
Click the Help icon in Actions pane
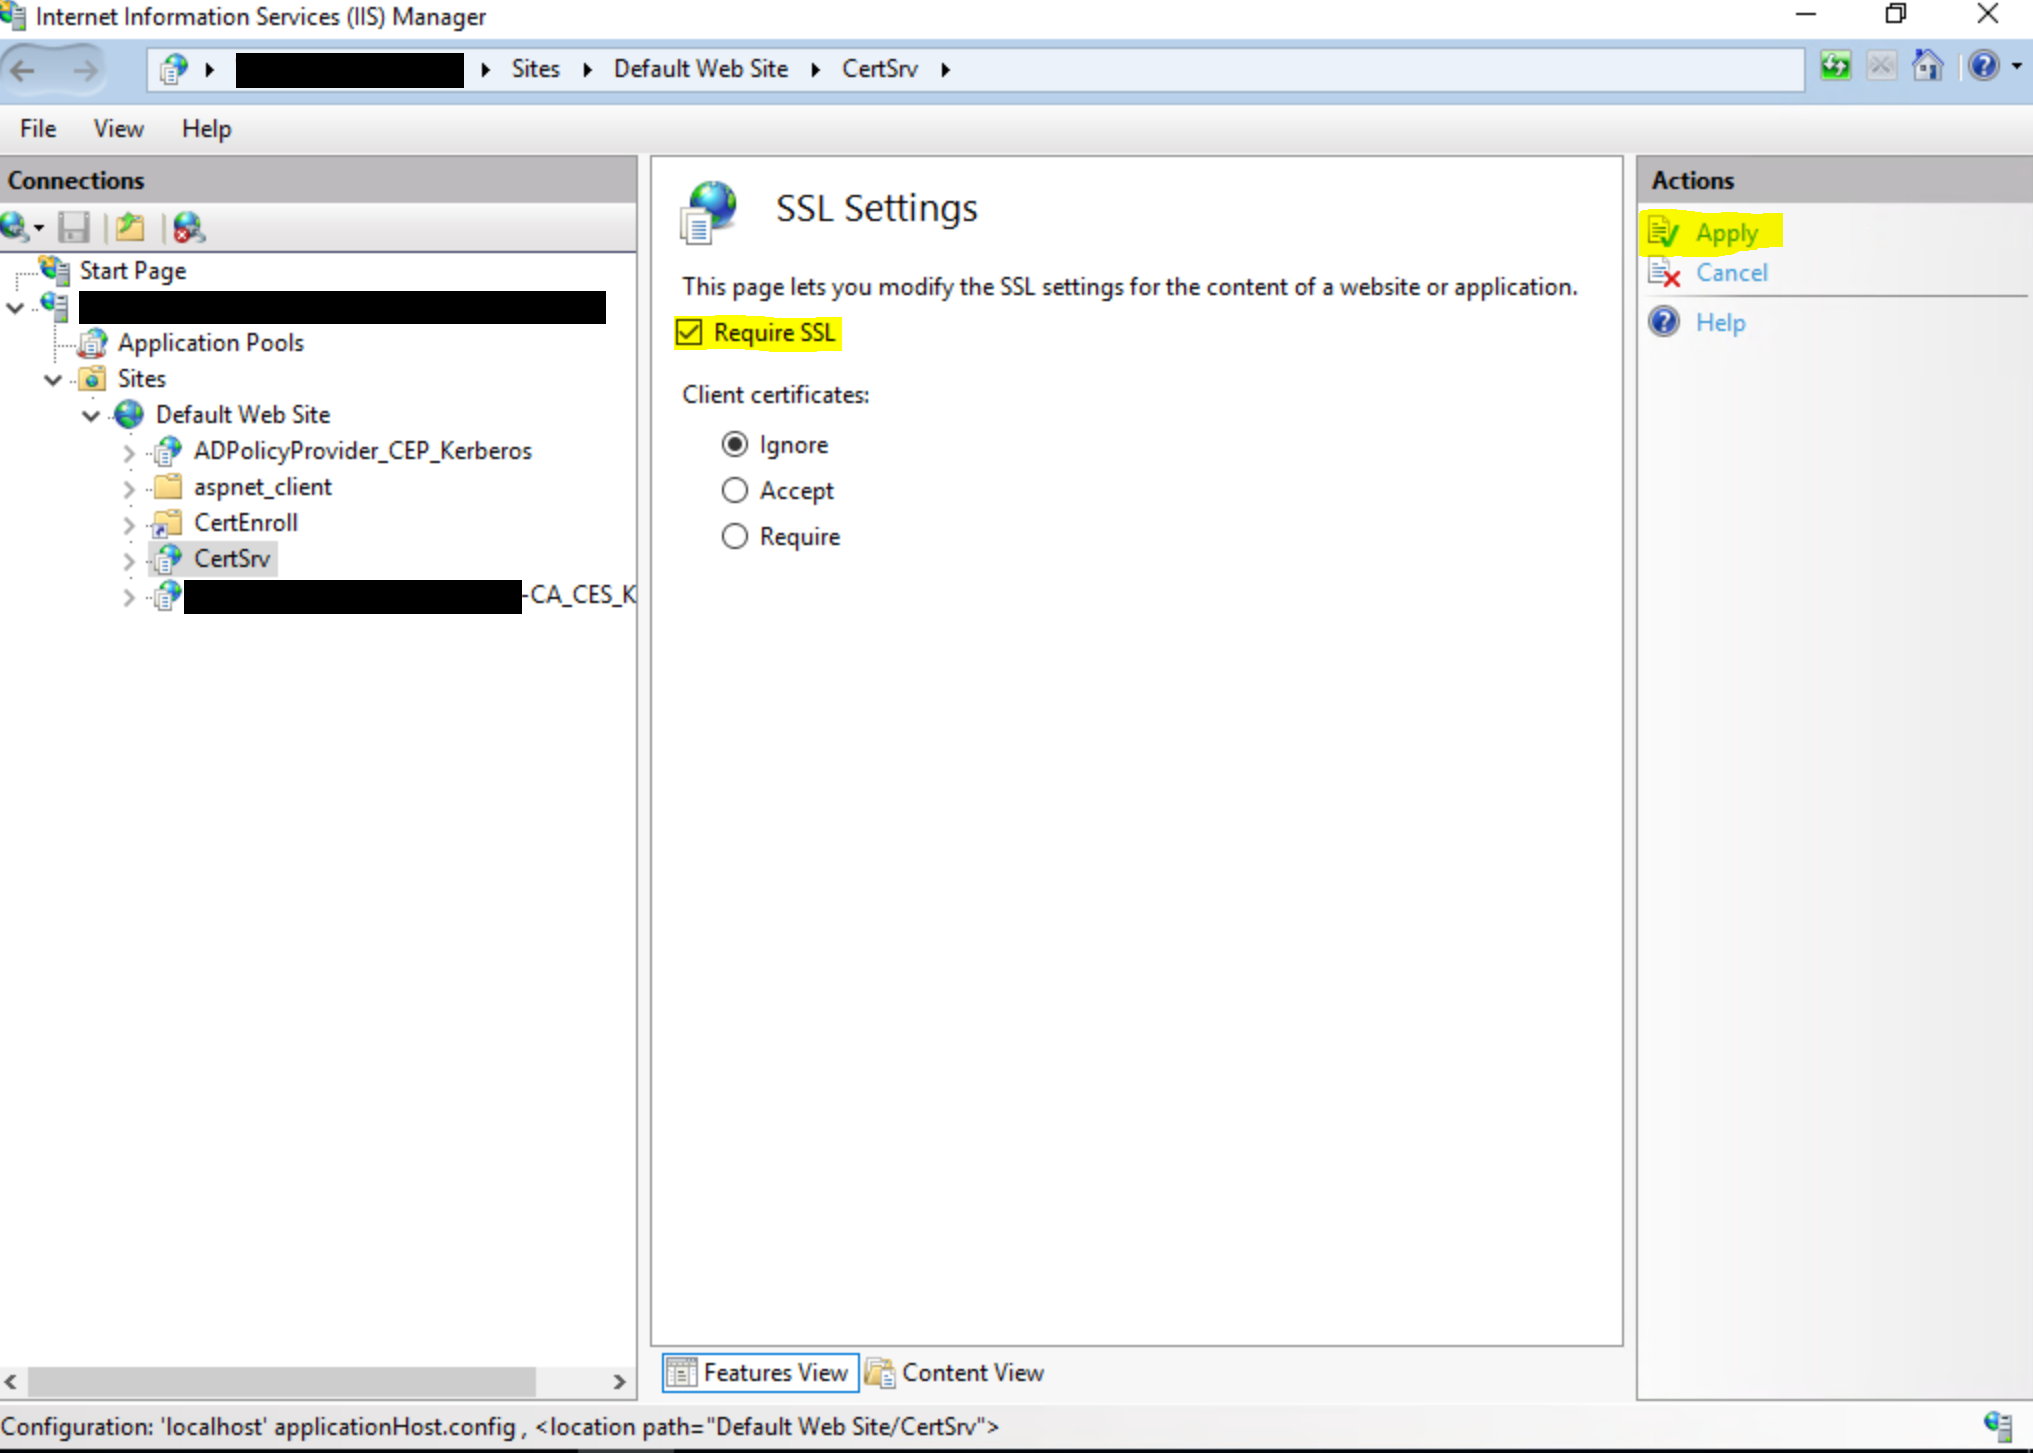pyautogui.click(x=1664, y=322)
